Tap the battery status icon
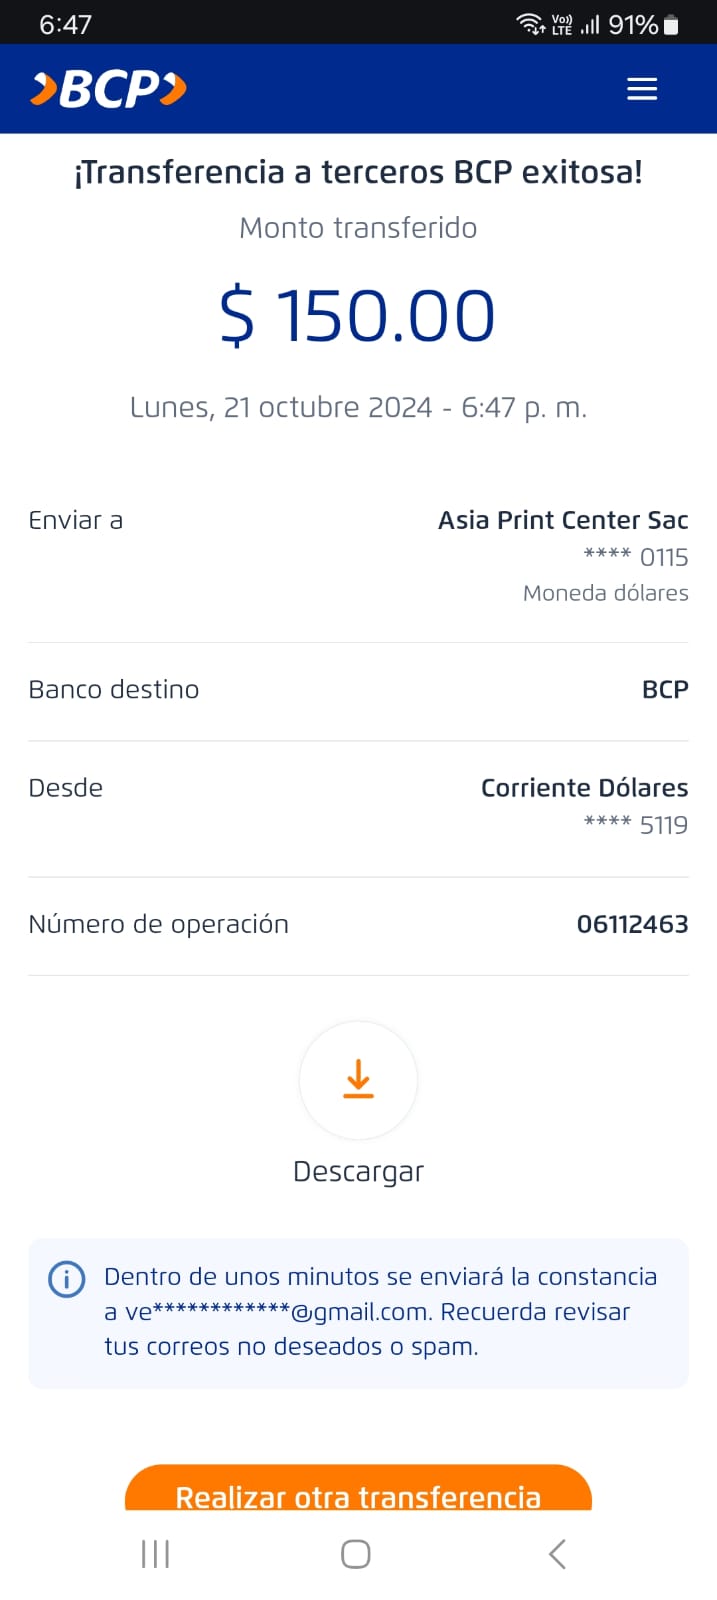717x1600 pixels. point(671,25)
